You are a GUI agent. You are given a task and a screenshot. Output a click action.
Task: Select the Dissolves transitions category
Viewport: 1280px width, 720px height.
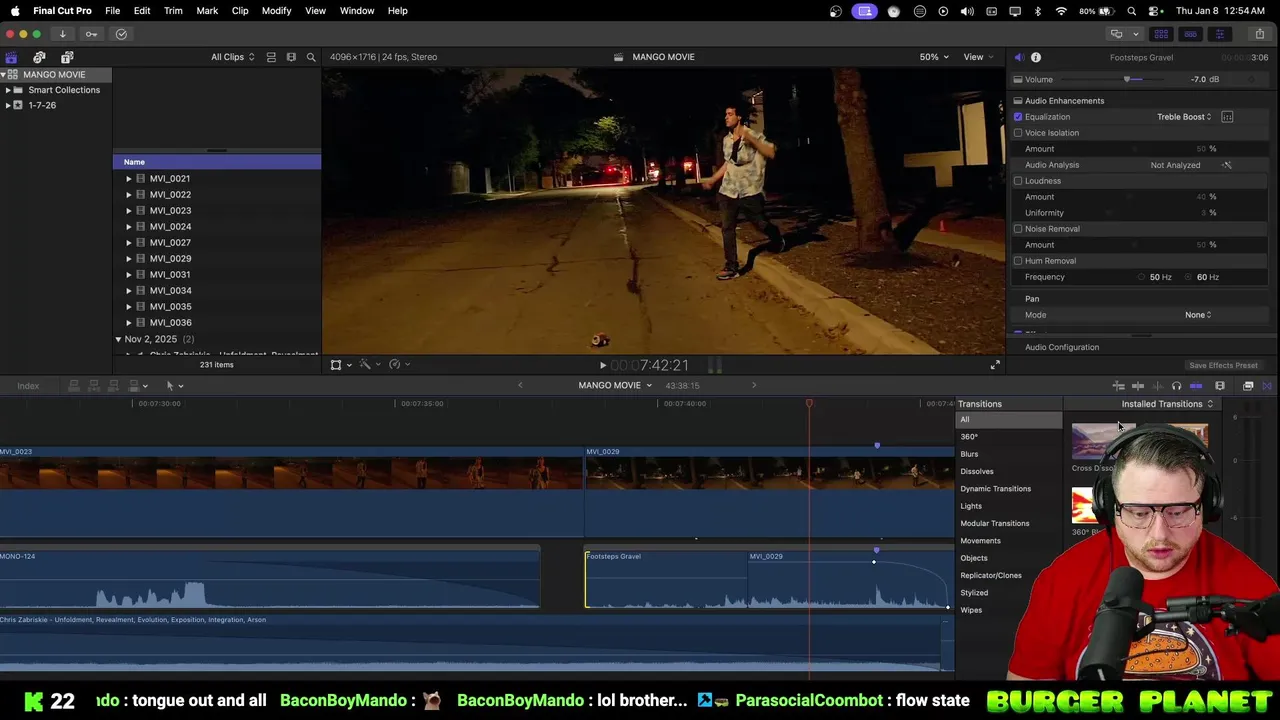click(977, 472)
